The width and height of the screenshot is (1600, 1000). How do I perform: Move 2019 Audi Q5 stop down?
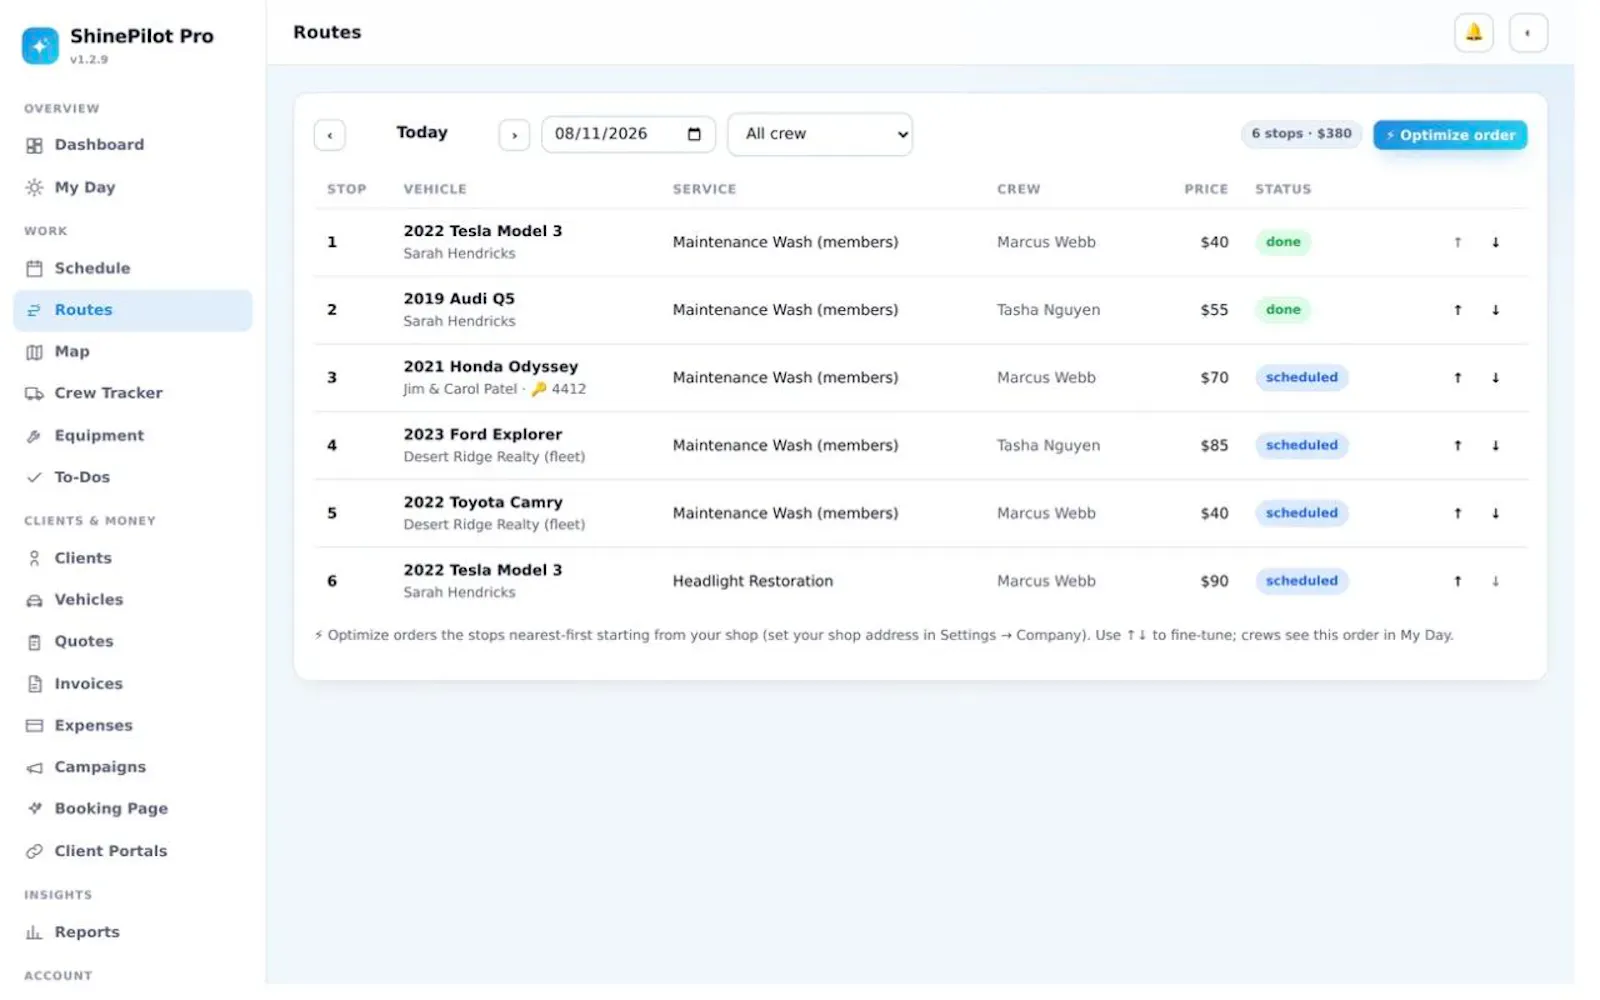click(x=1495, y=310)
